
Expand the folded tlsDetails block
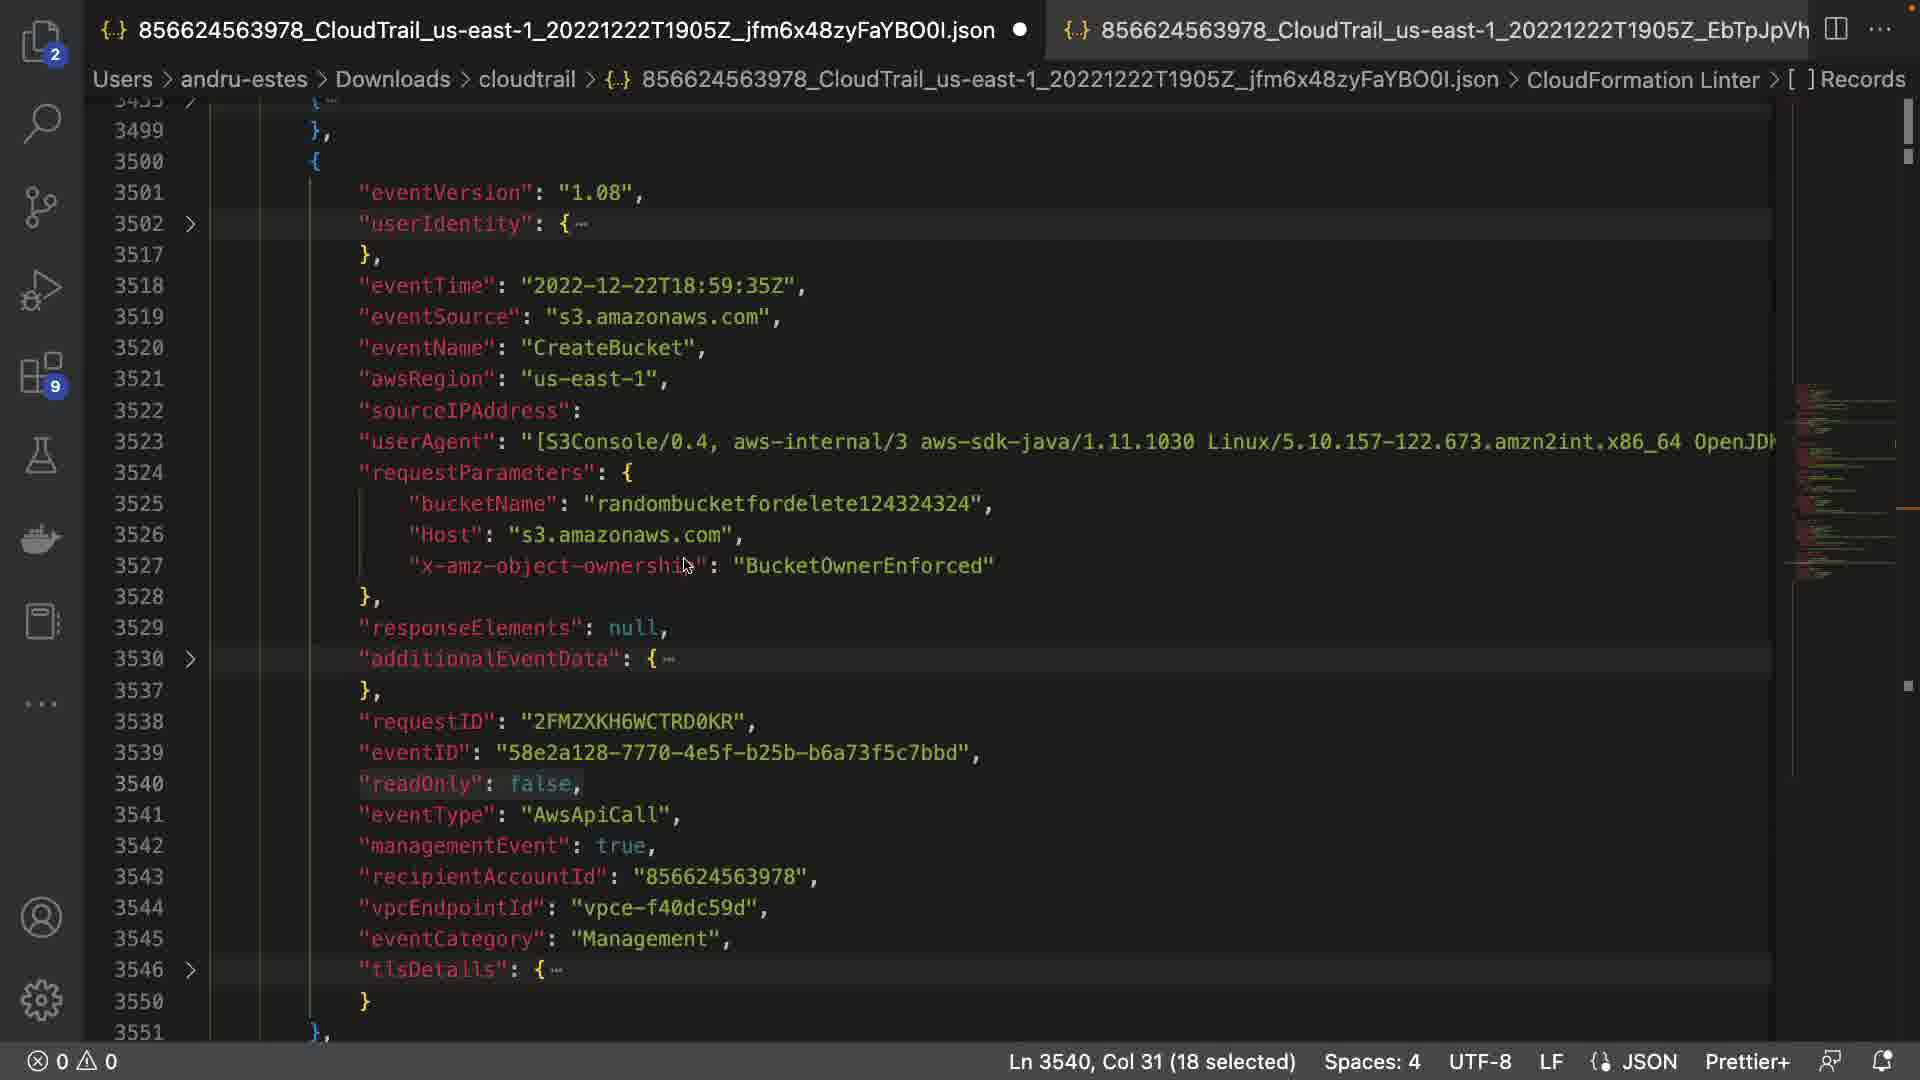(190, 970)
